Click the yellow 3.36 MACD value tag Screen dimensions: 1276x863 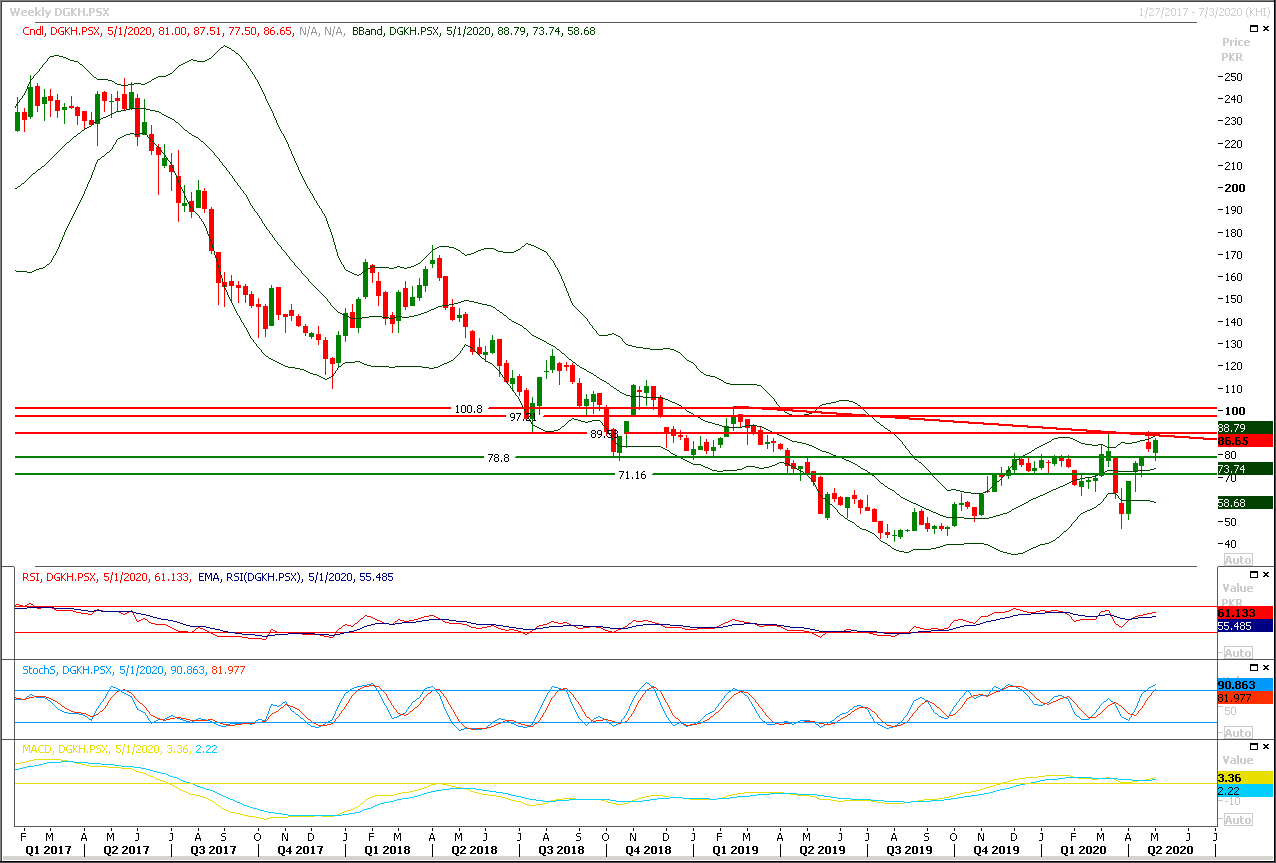tap(1245, 777)
